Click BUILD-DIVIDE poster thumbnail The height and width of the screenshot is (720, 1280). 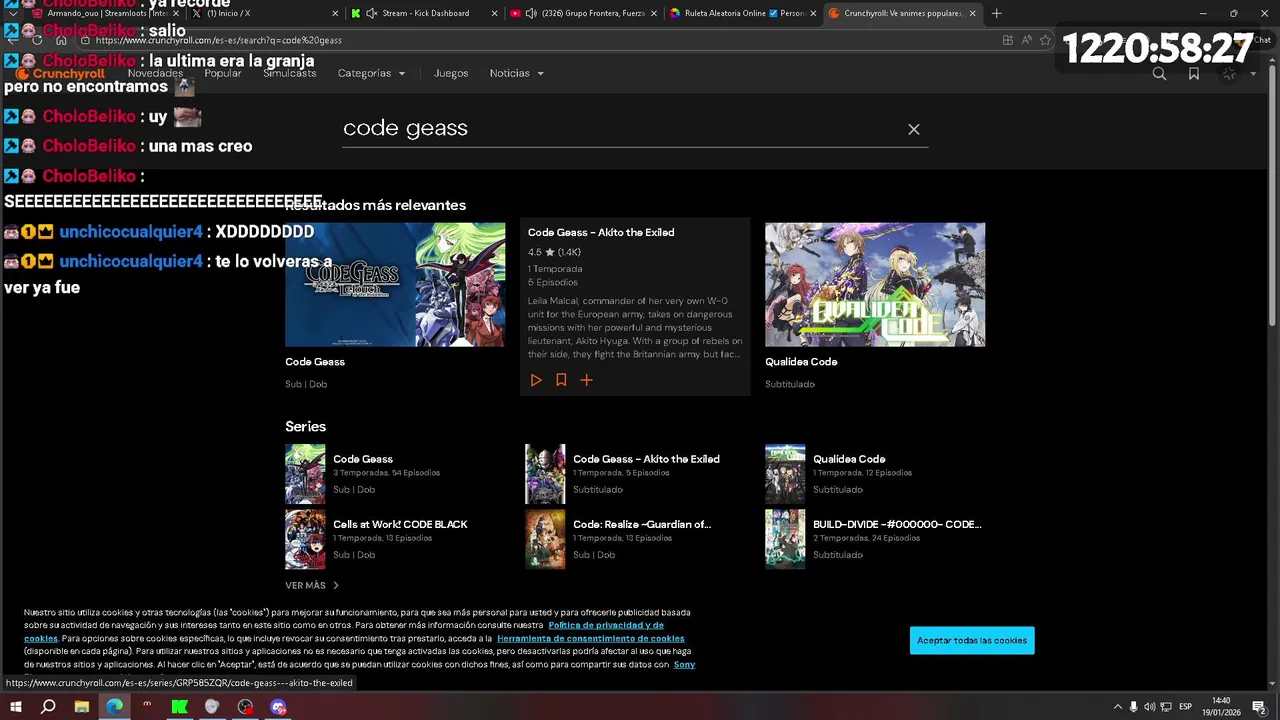785,539
